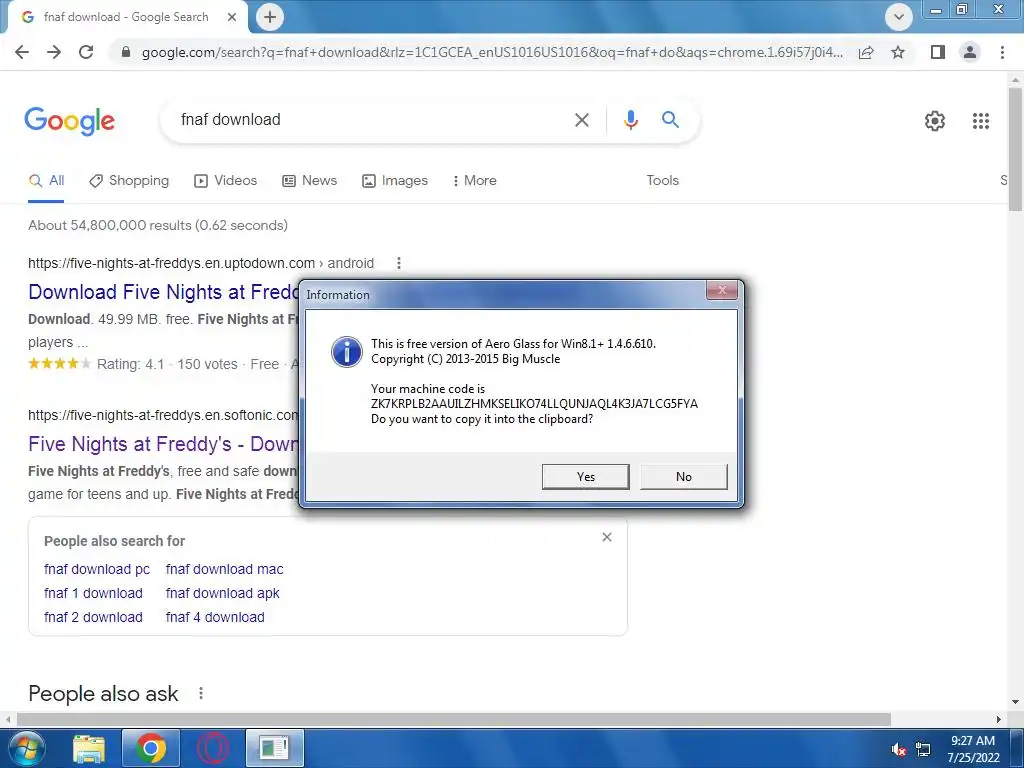Open People also ask options menu
The image size is (1024, 768).
(201, 694)
